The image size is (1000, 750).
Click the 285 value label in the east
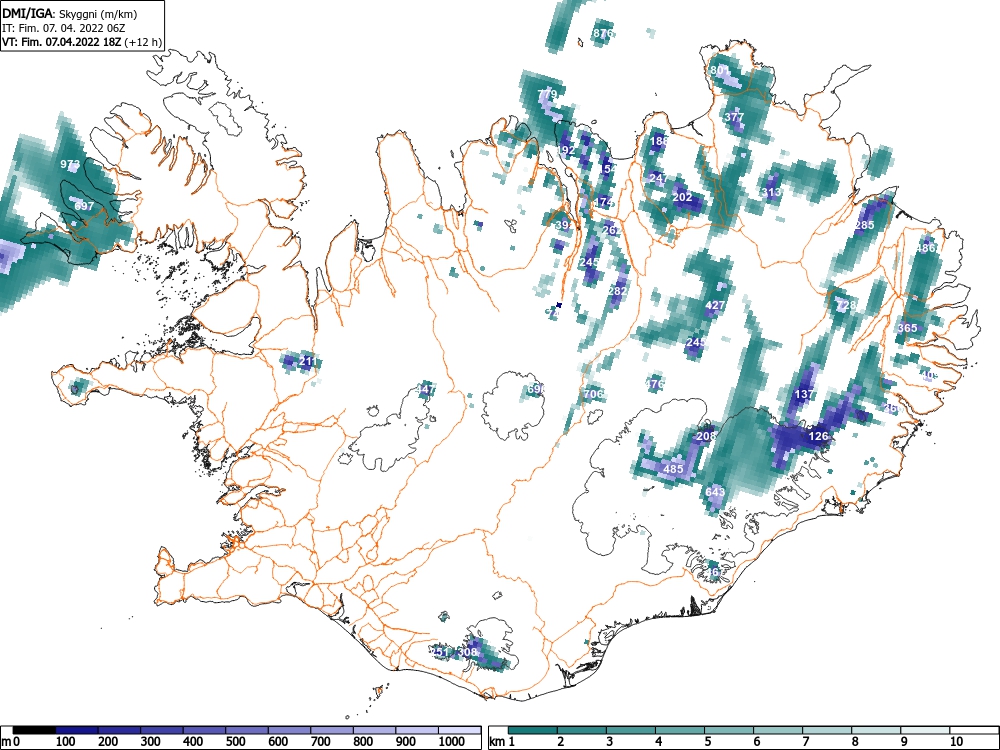(864, 225)
